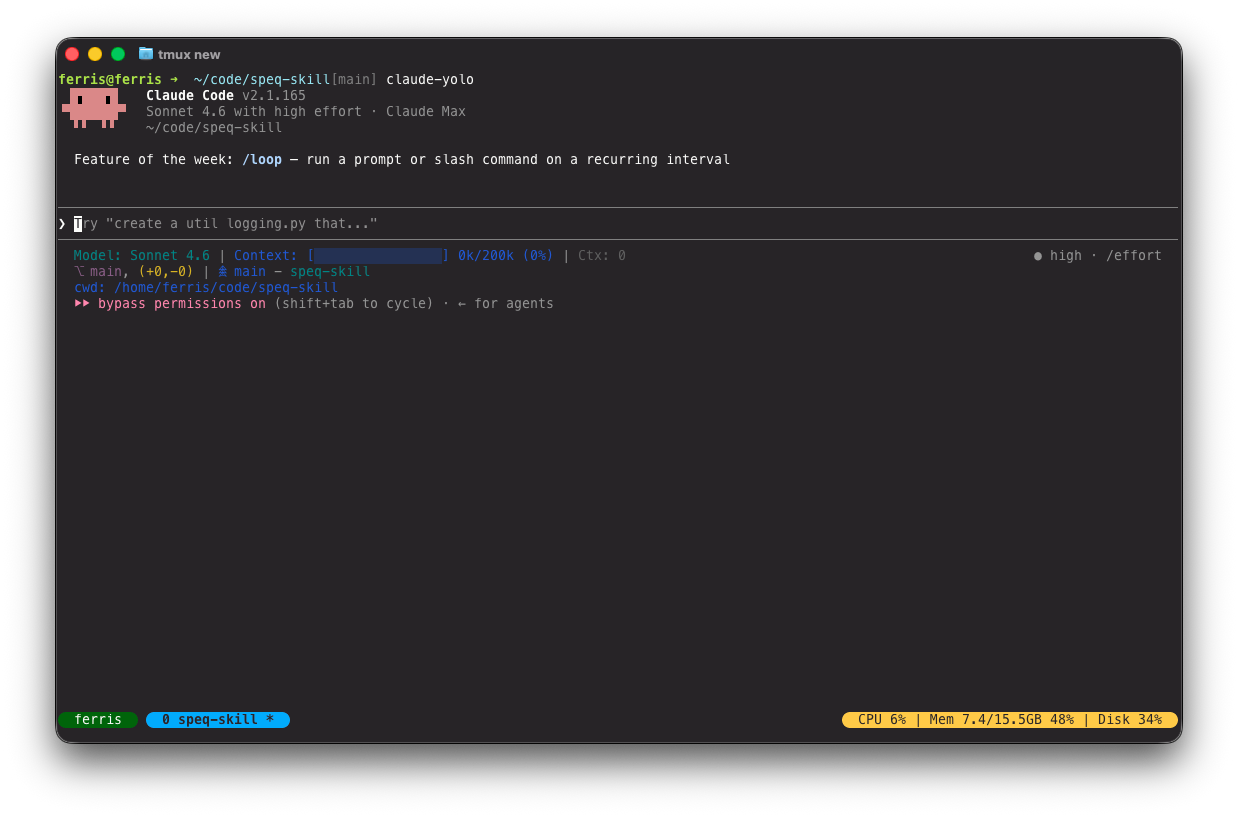Click the yellow minimize window button
Image resolution: width=1238 pixels, height=817 pixels.
click(95, 54)
